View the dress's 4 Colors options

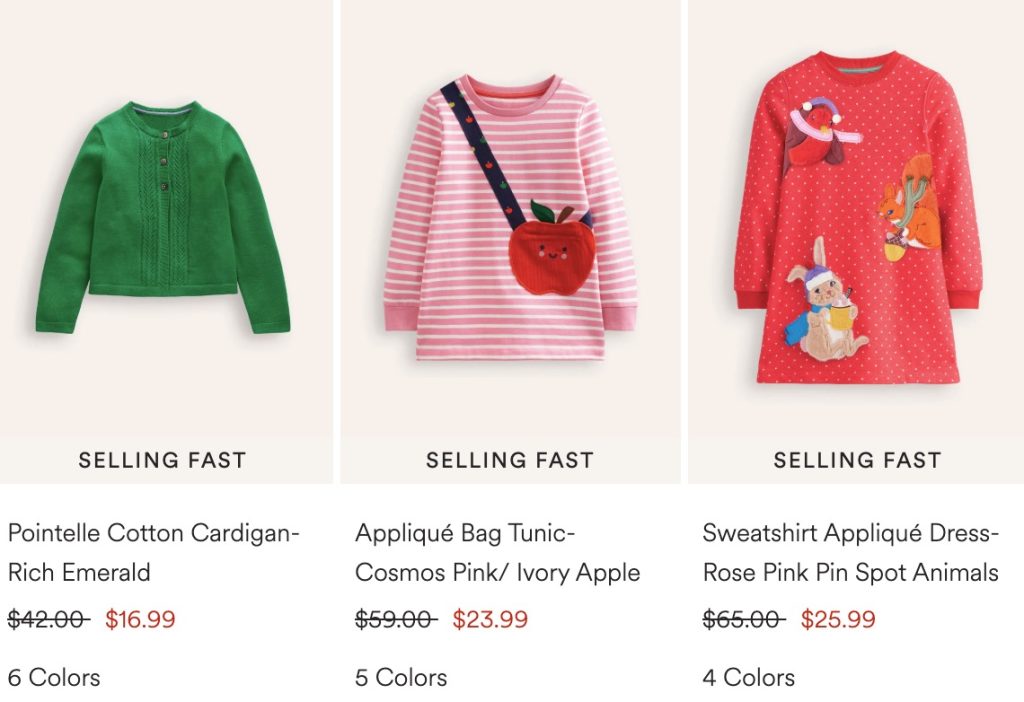pyautogui.click(x=749, y=678)
